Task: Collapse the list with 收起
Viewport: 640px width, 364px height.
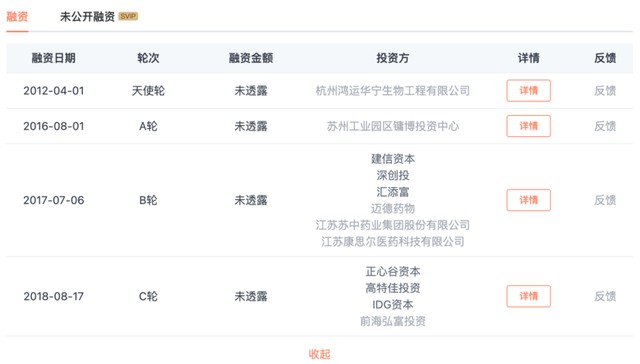Action: pyautogui.click(x=320, y=354)
